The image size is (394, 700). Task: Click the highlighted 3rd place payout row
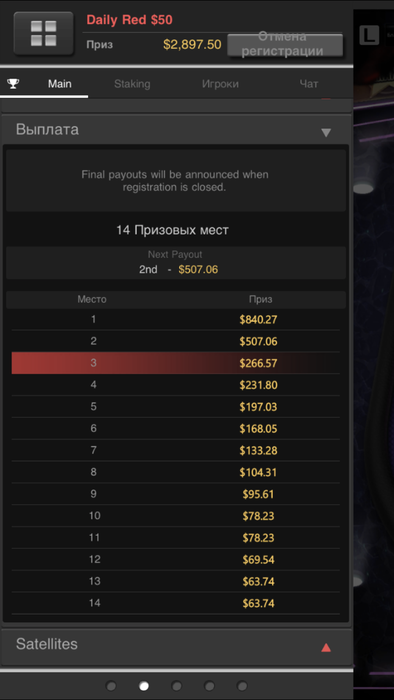[x=176, y=363]
